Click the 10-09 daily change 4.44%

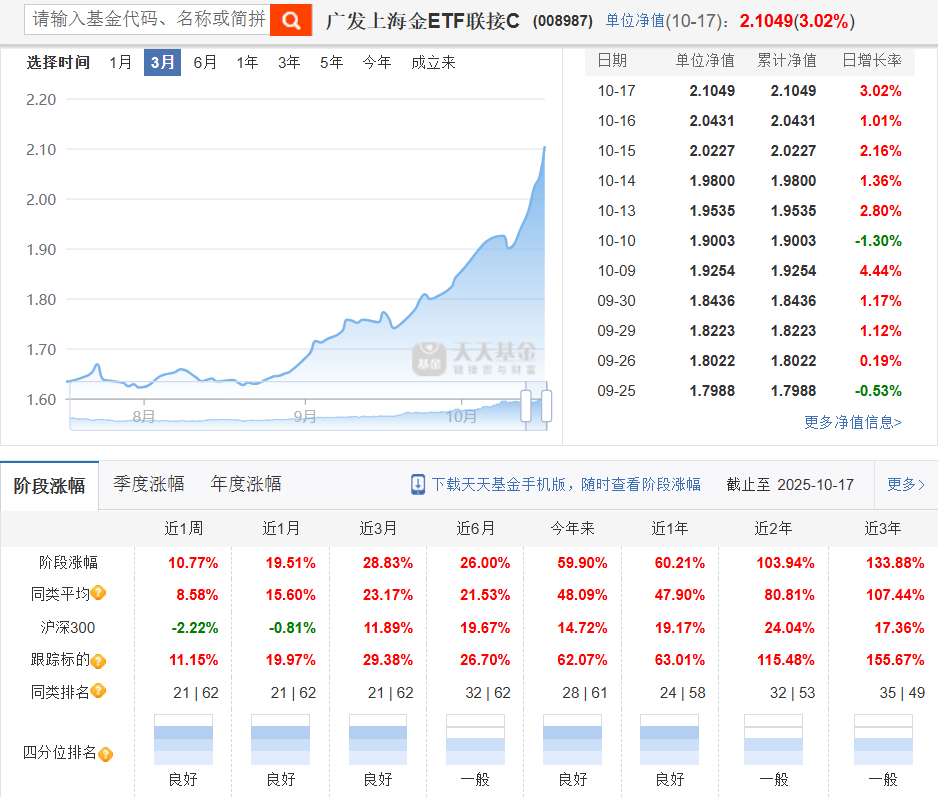pyautogui.click(x=880, y=271)
